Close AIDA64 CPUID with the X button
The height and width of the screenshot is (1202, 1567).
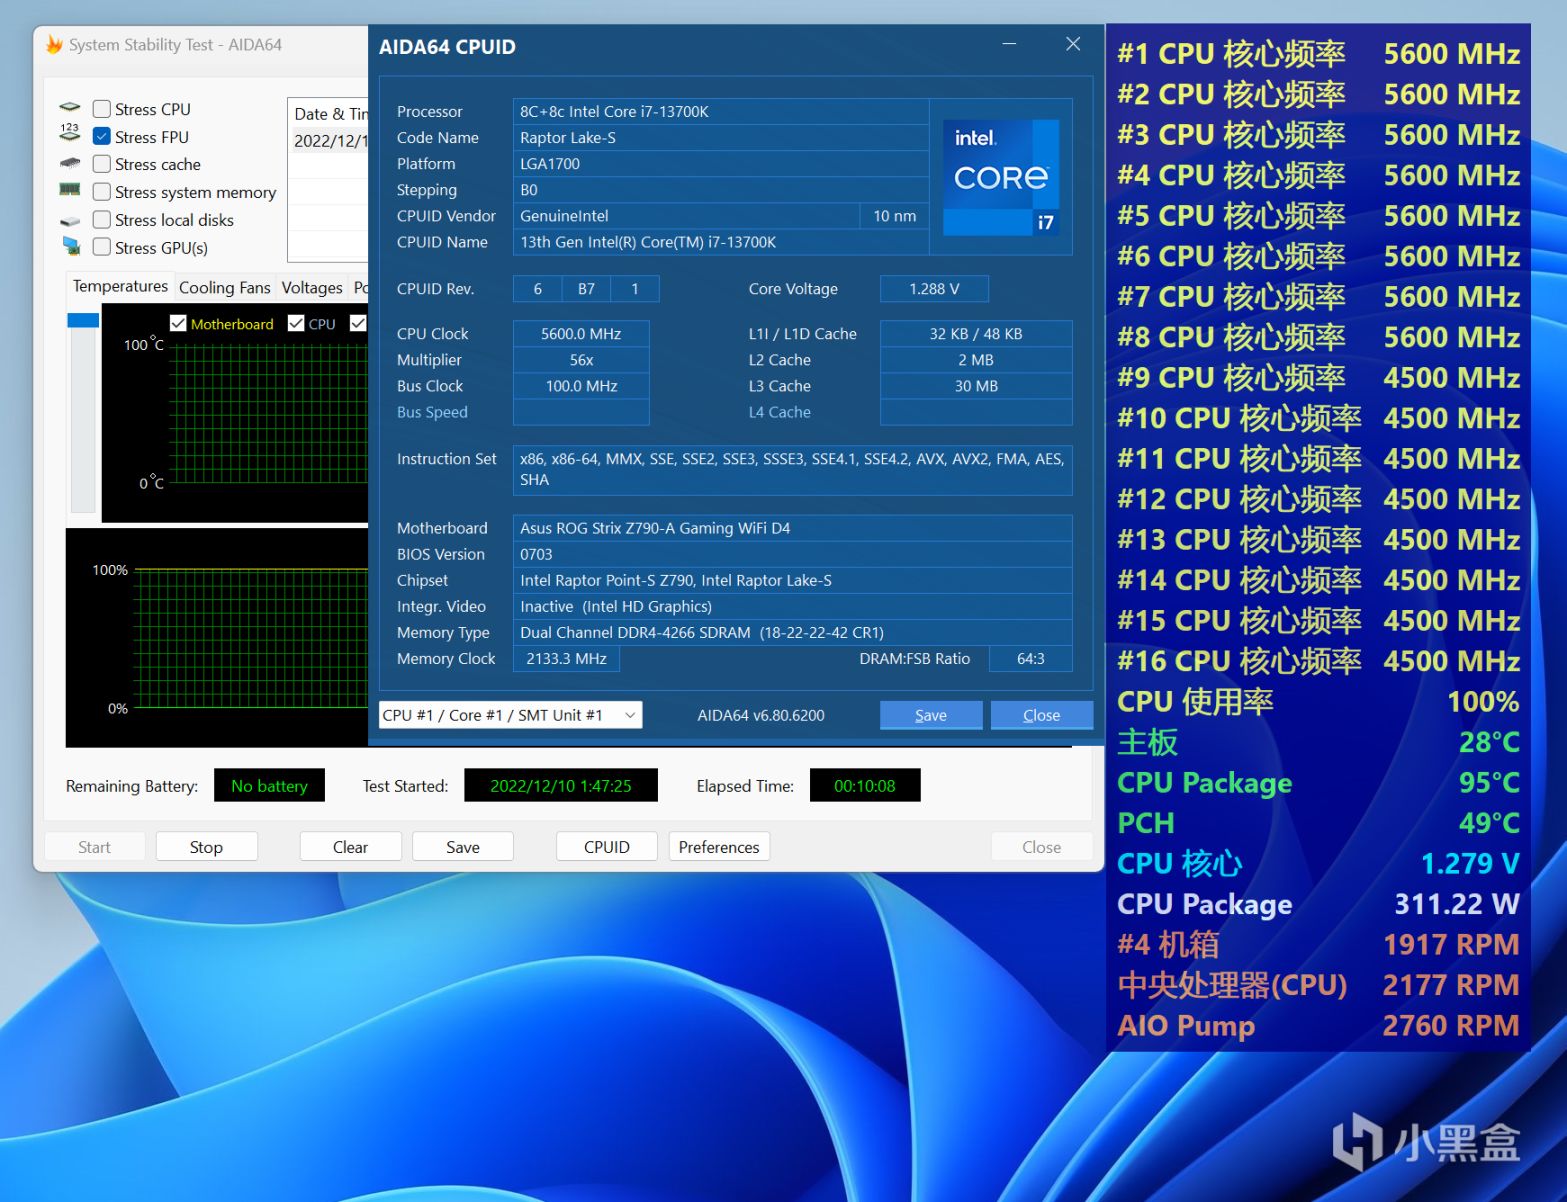pos(1073,44)
